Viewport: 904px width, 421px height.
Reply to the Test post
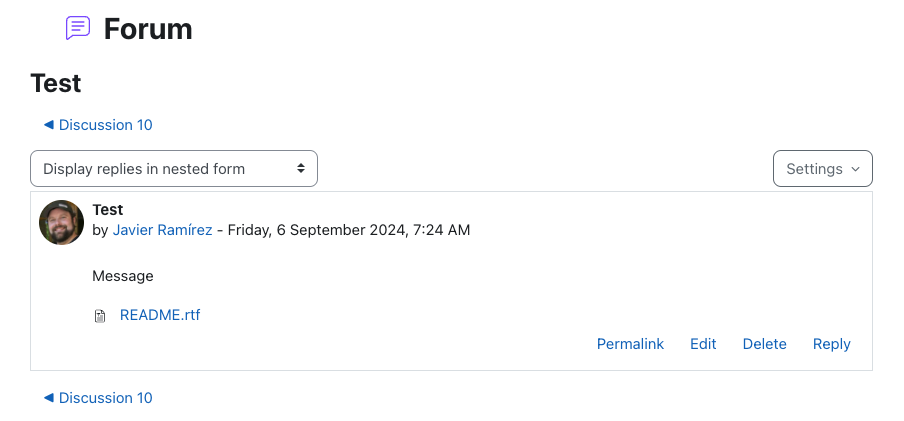(x=831, y=344)
